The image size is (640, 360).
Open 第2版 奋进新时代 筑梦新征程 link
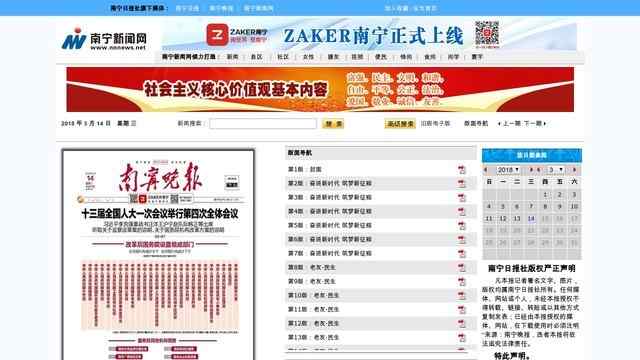click(330, 183)
